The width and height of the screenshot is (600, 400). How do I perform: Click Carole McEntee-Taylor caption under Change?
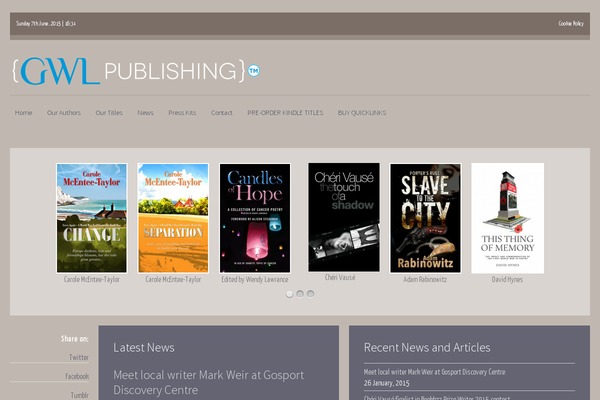tap(91, 279)
